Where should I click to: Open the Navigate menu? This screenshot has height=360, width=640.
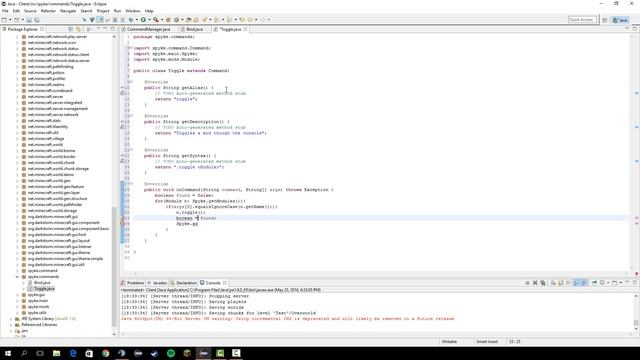[68, 11]
